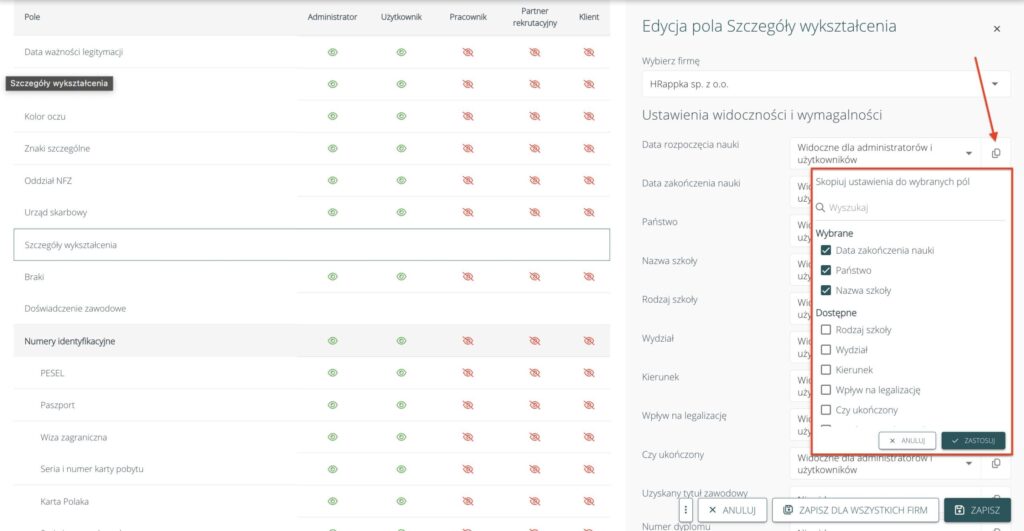Select Szczegóły wykształcenia row in field list
This screenshot has width=1024, height=531.
pos(311,245)
